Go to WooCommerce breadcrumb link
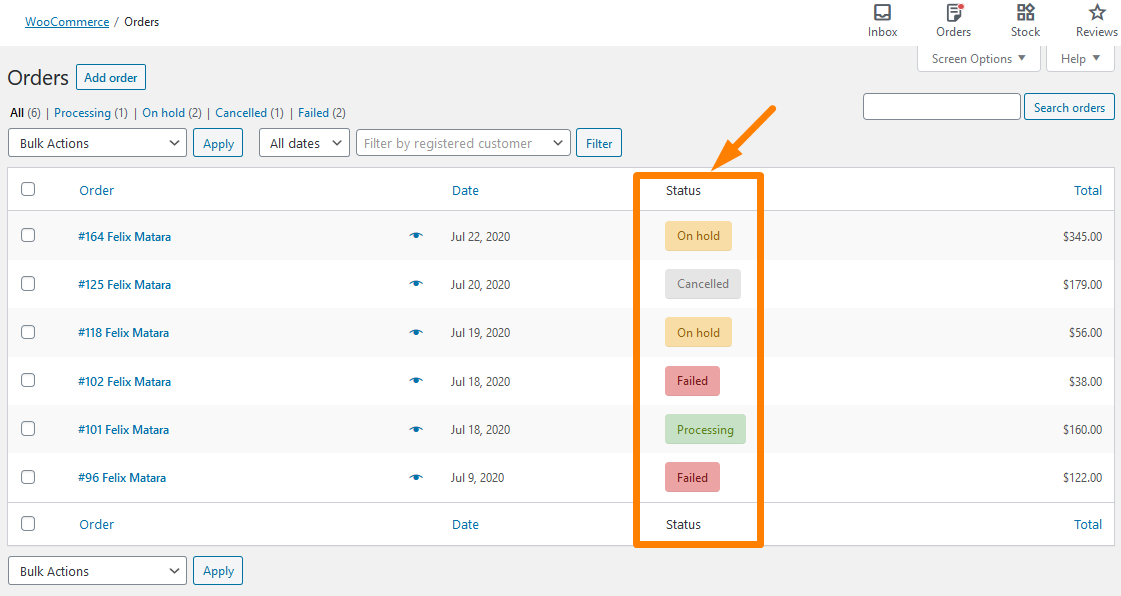 67,21
